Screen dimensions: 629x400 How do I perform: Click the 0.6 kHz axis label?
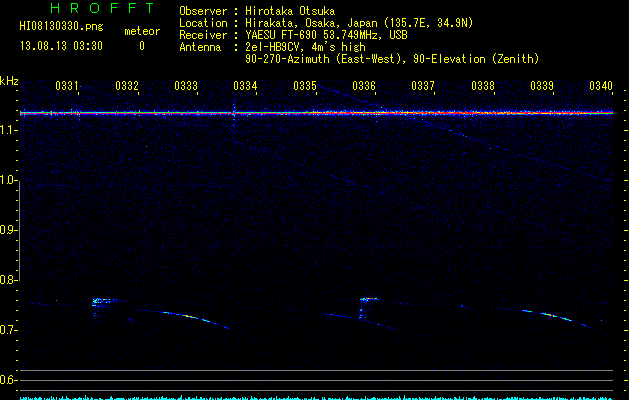point(7,380)
